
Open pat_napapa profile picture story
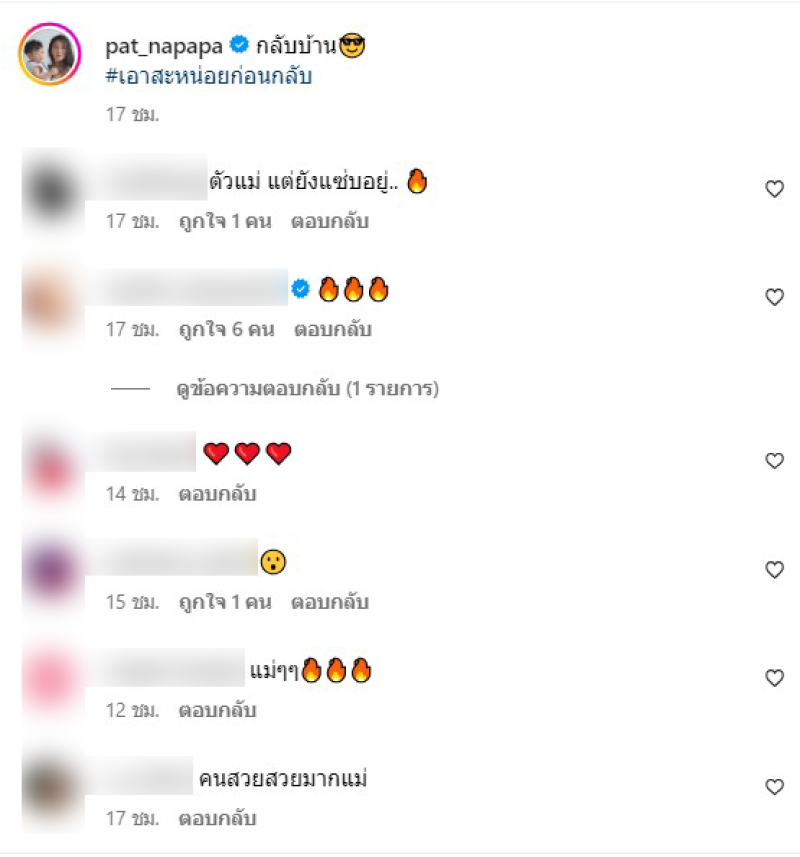click(50, 54)
